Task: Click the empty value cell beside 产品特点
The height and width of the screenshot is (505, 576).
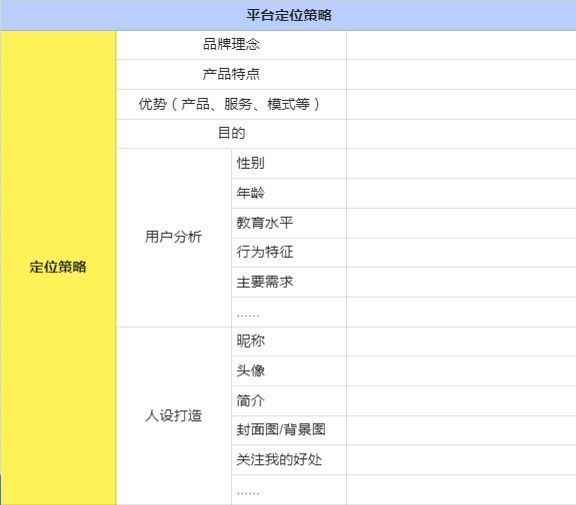Action: coord(461,74)
